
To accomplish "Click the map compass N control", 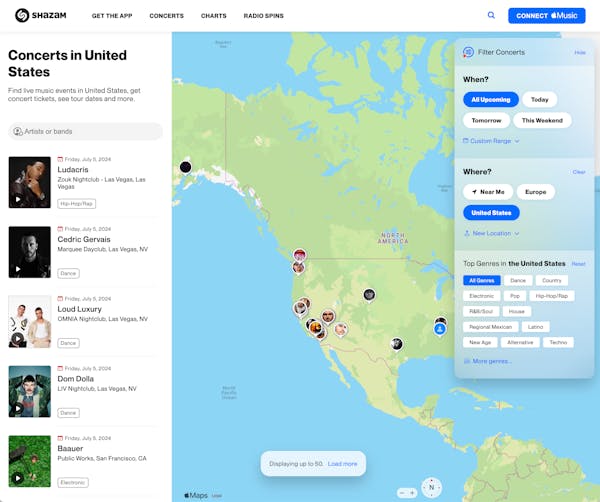I will click(x=431, y=487).
